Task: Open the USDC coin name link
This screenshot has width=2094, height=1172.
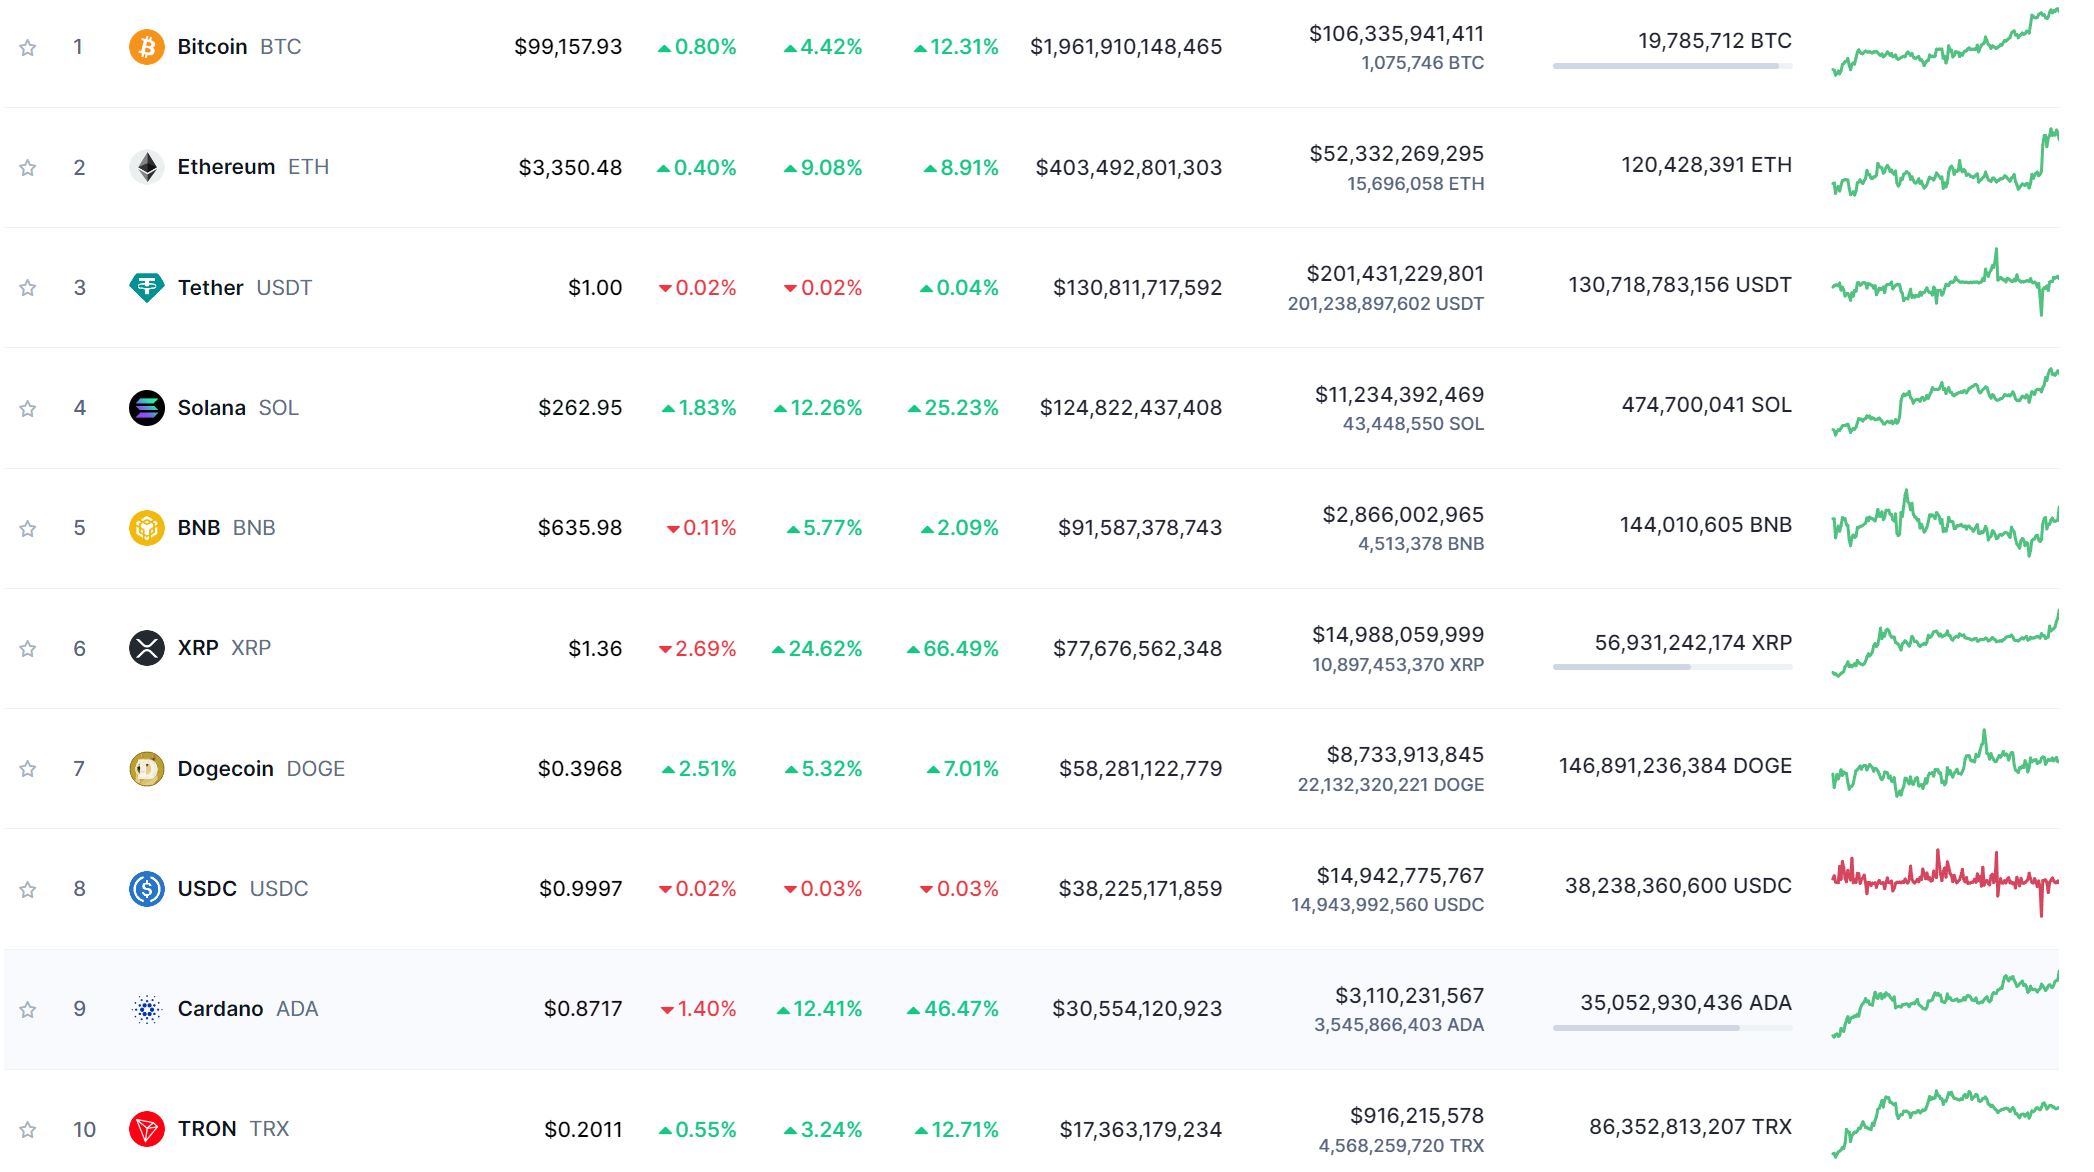Action: [207, 889]
